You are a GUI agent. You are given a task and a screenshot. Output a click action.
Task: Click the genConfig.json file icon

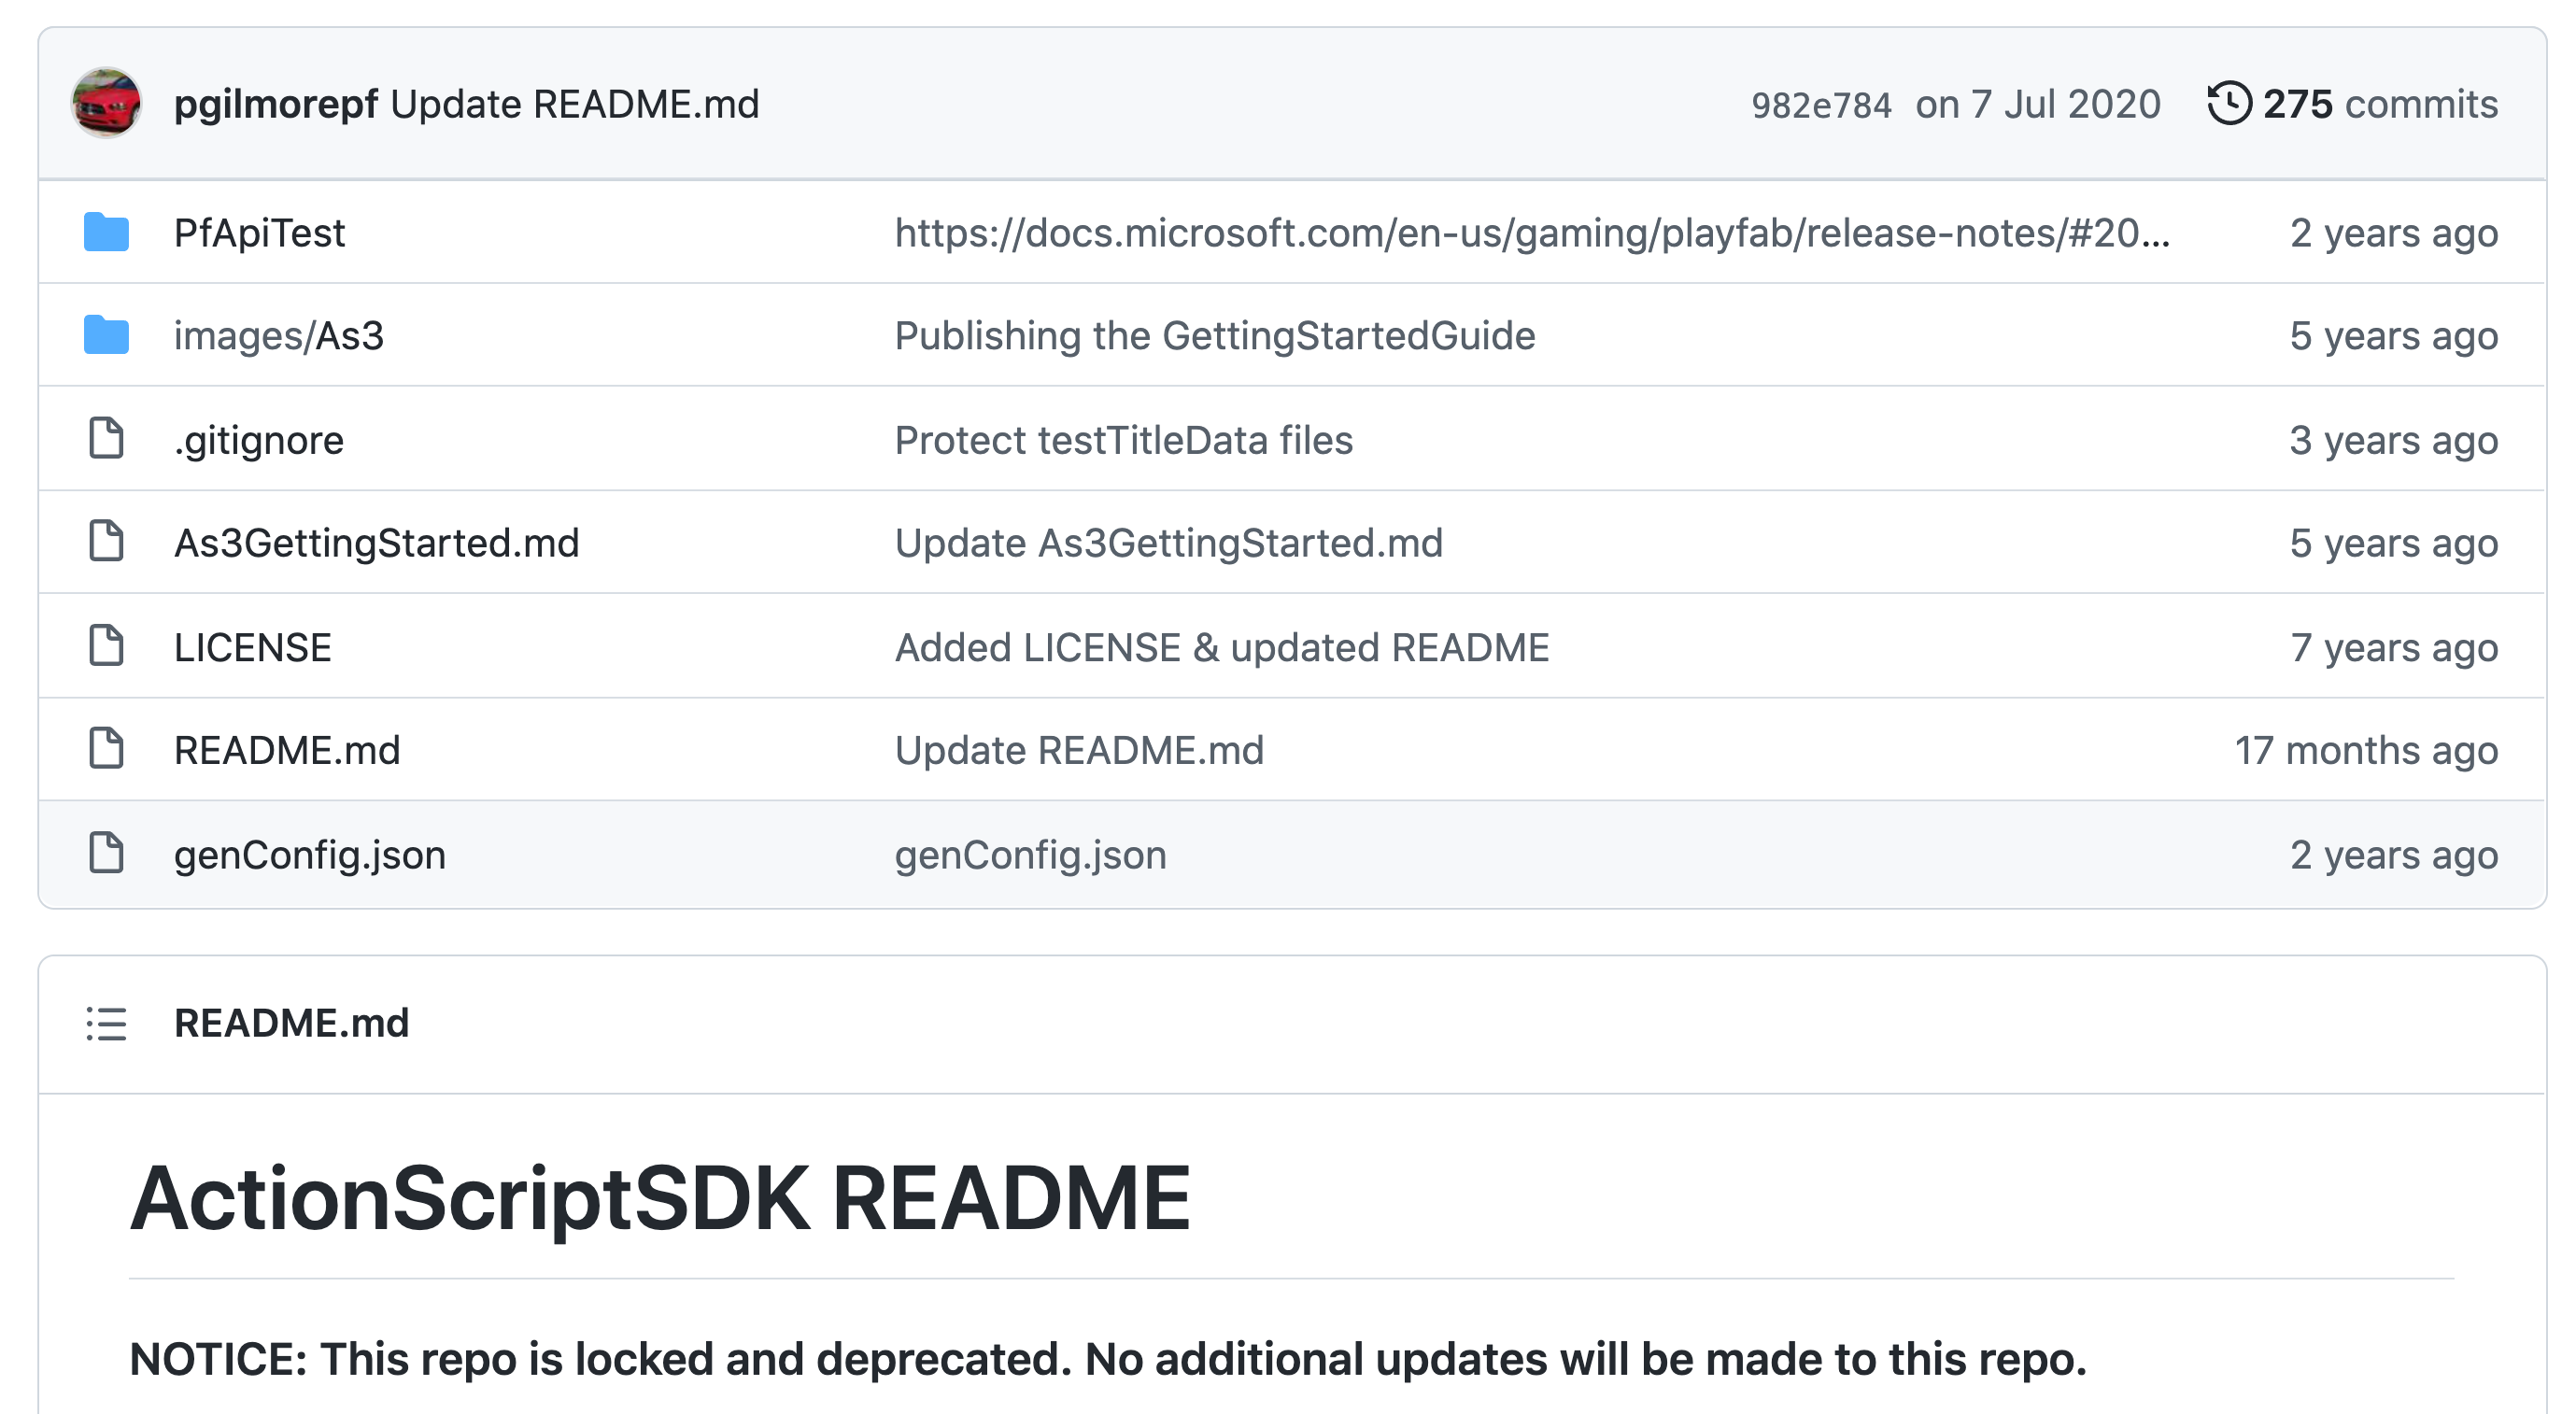click(x=107, y=854)
